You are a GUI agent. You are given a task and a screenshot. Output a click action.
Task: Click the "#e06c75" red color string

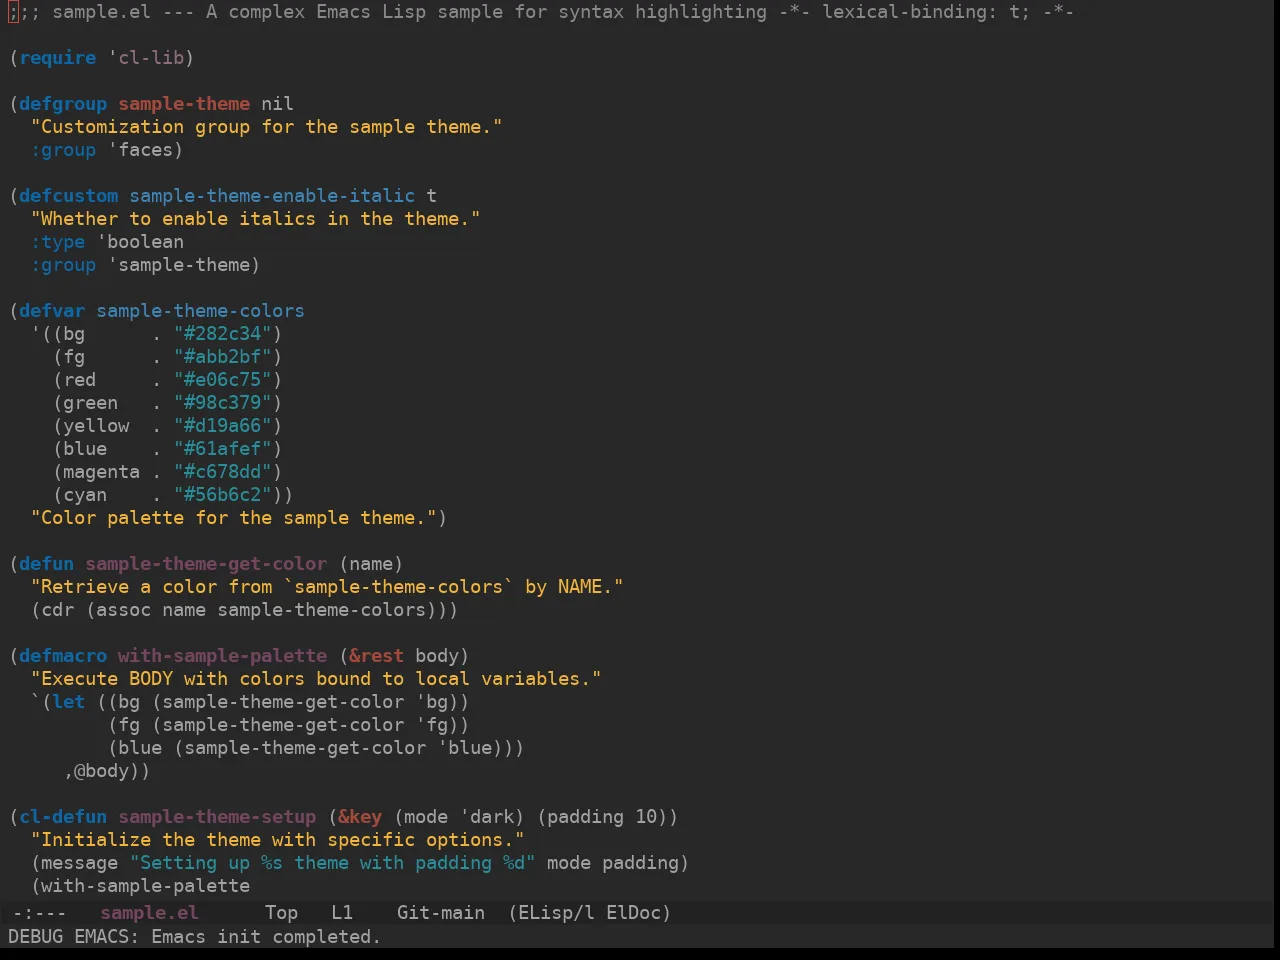coord(223,379)
